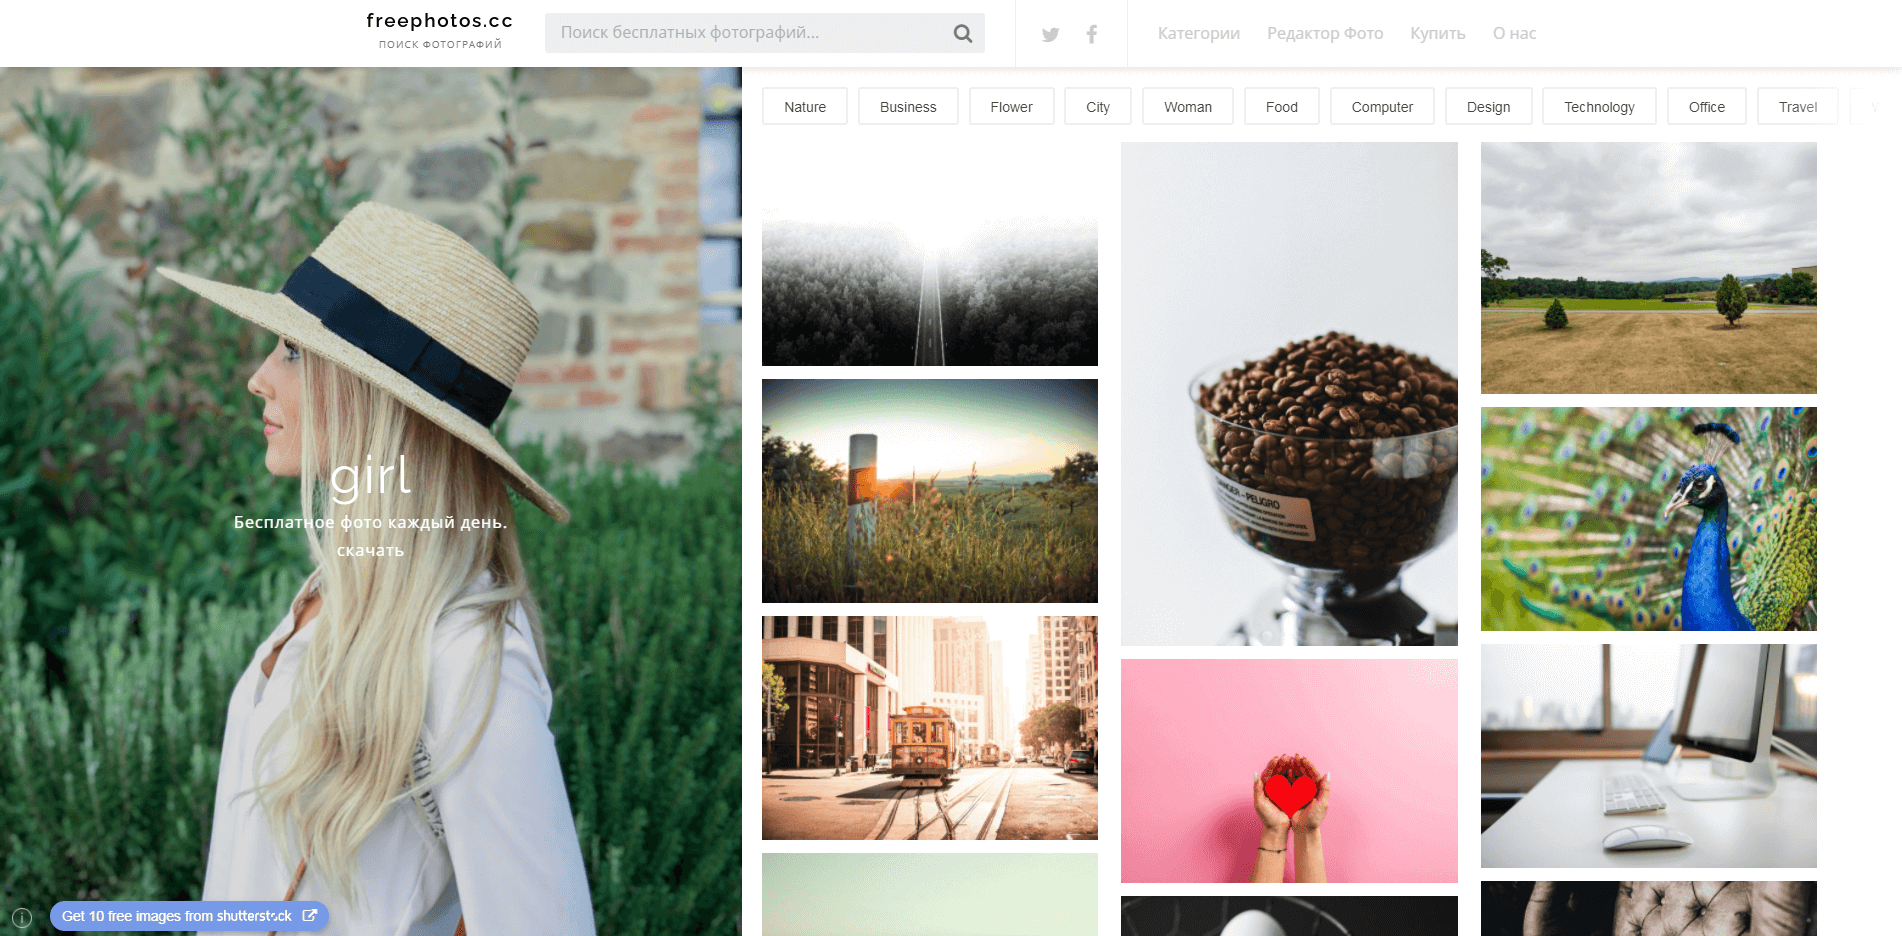Click the 'girl' hero title text
The image size is (1902, 936).
pyautogui.click(x=370, y=476)
